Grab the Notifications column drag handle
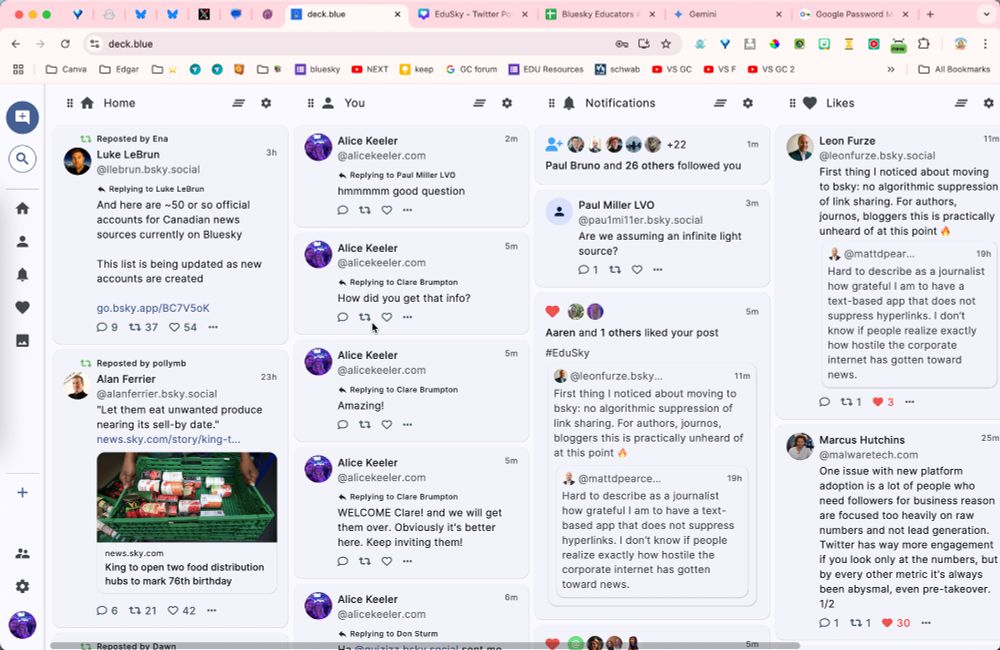Viewport: 1000px width, 650px height. click(552, 103)
